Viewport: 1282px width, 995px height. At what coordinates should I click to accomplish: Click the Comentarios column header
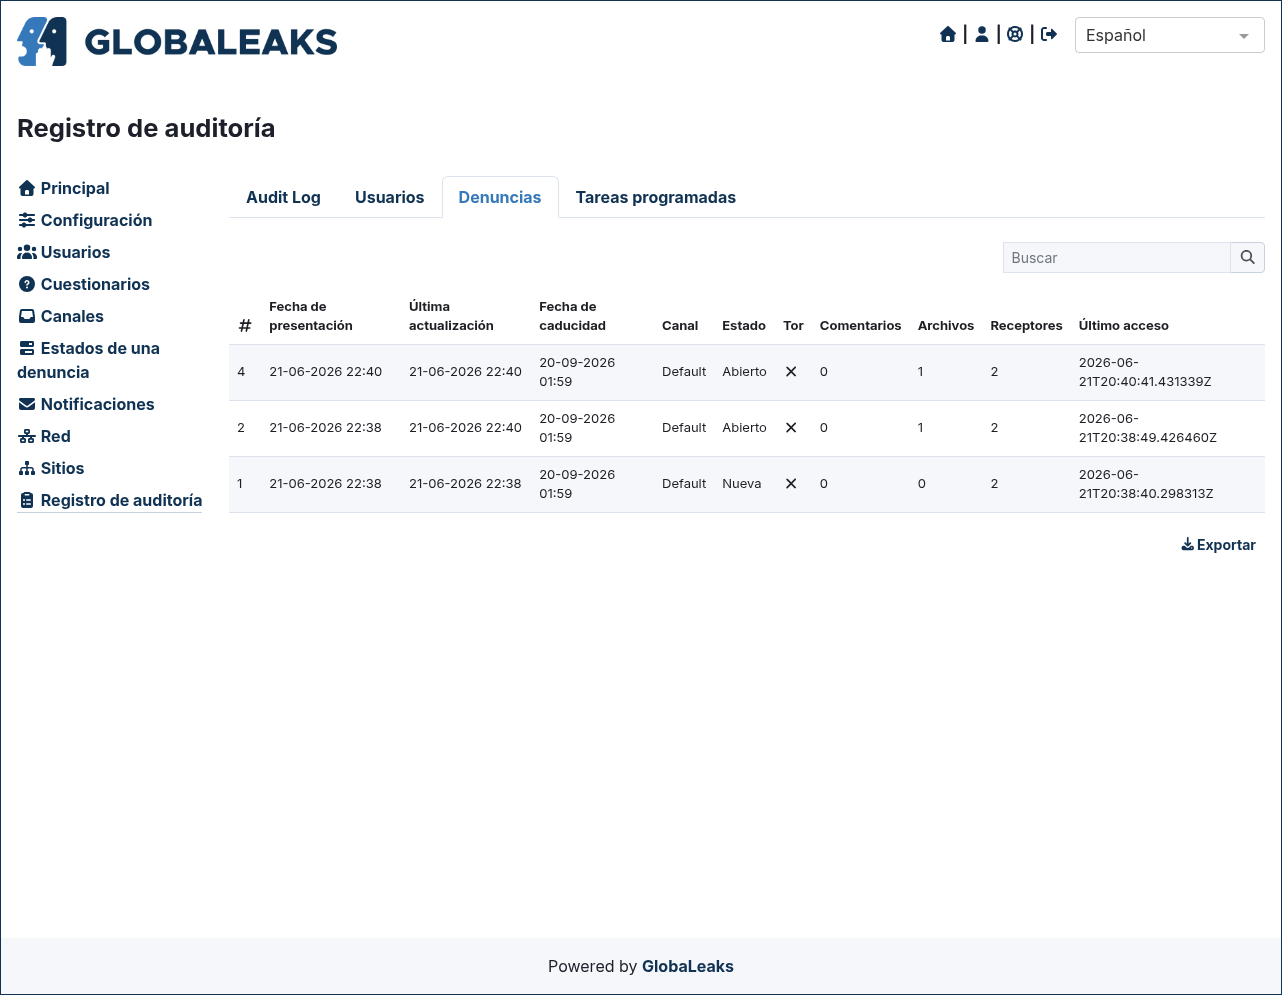click(860, 326)
